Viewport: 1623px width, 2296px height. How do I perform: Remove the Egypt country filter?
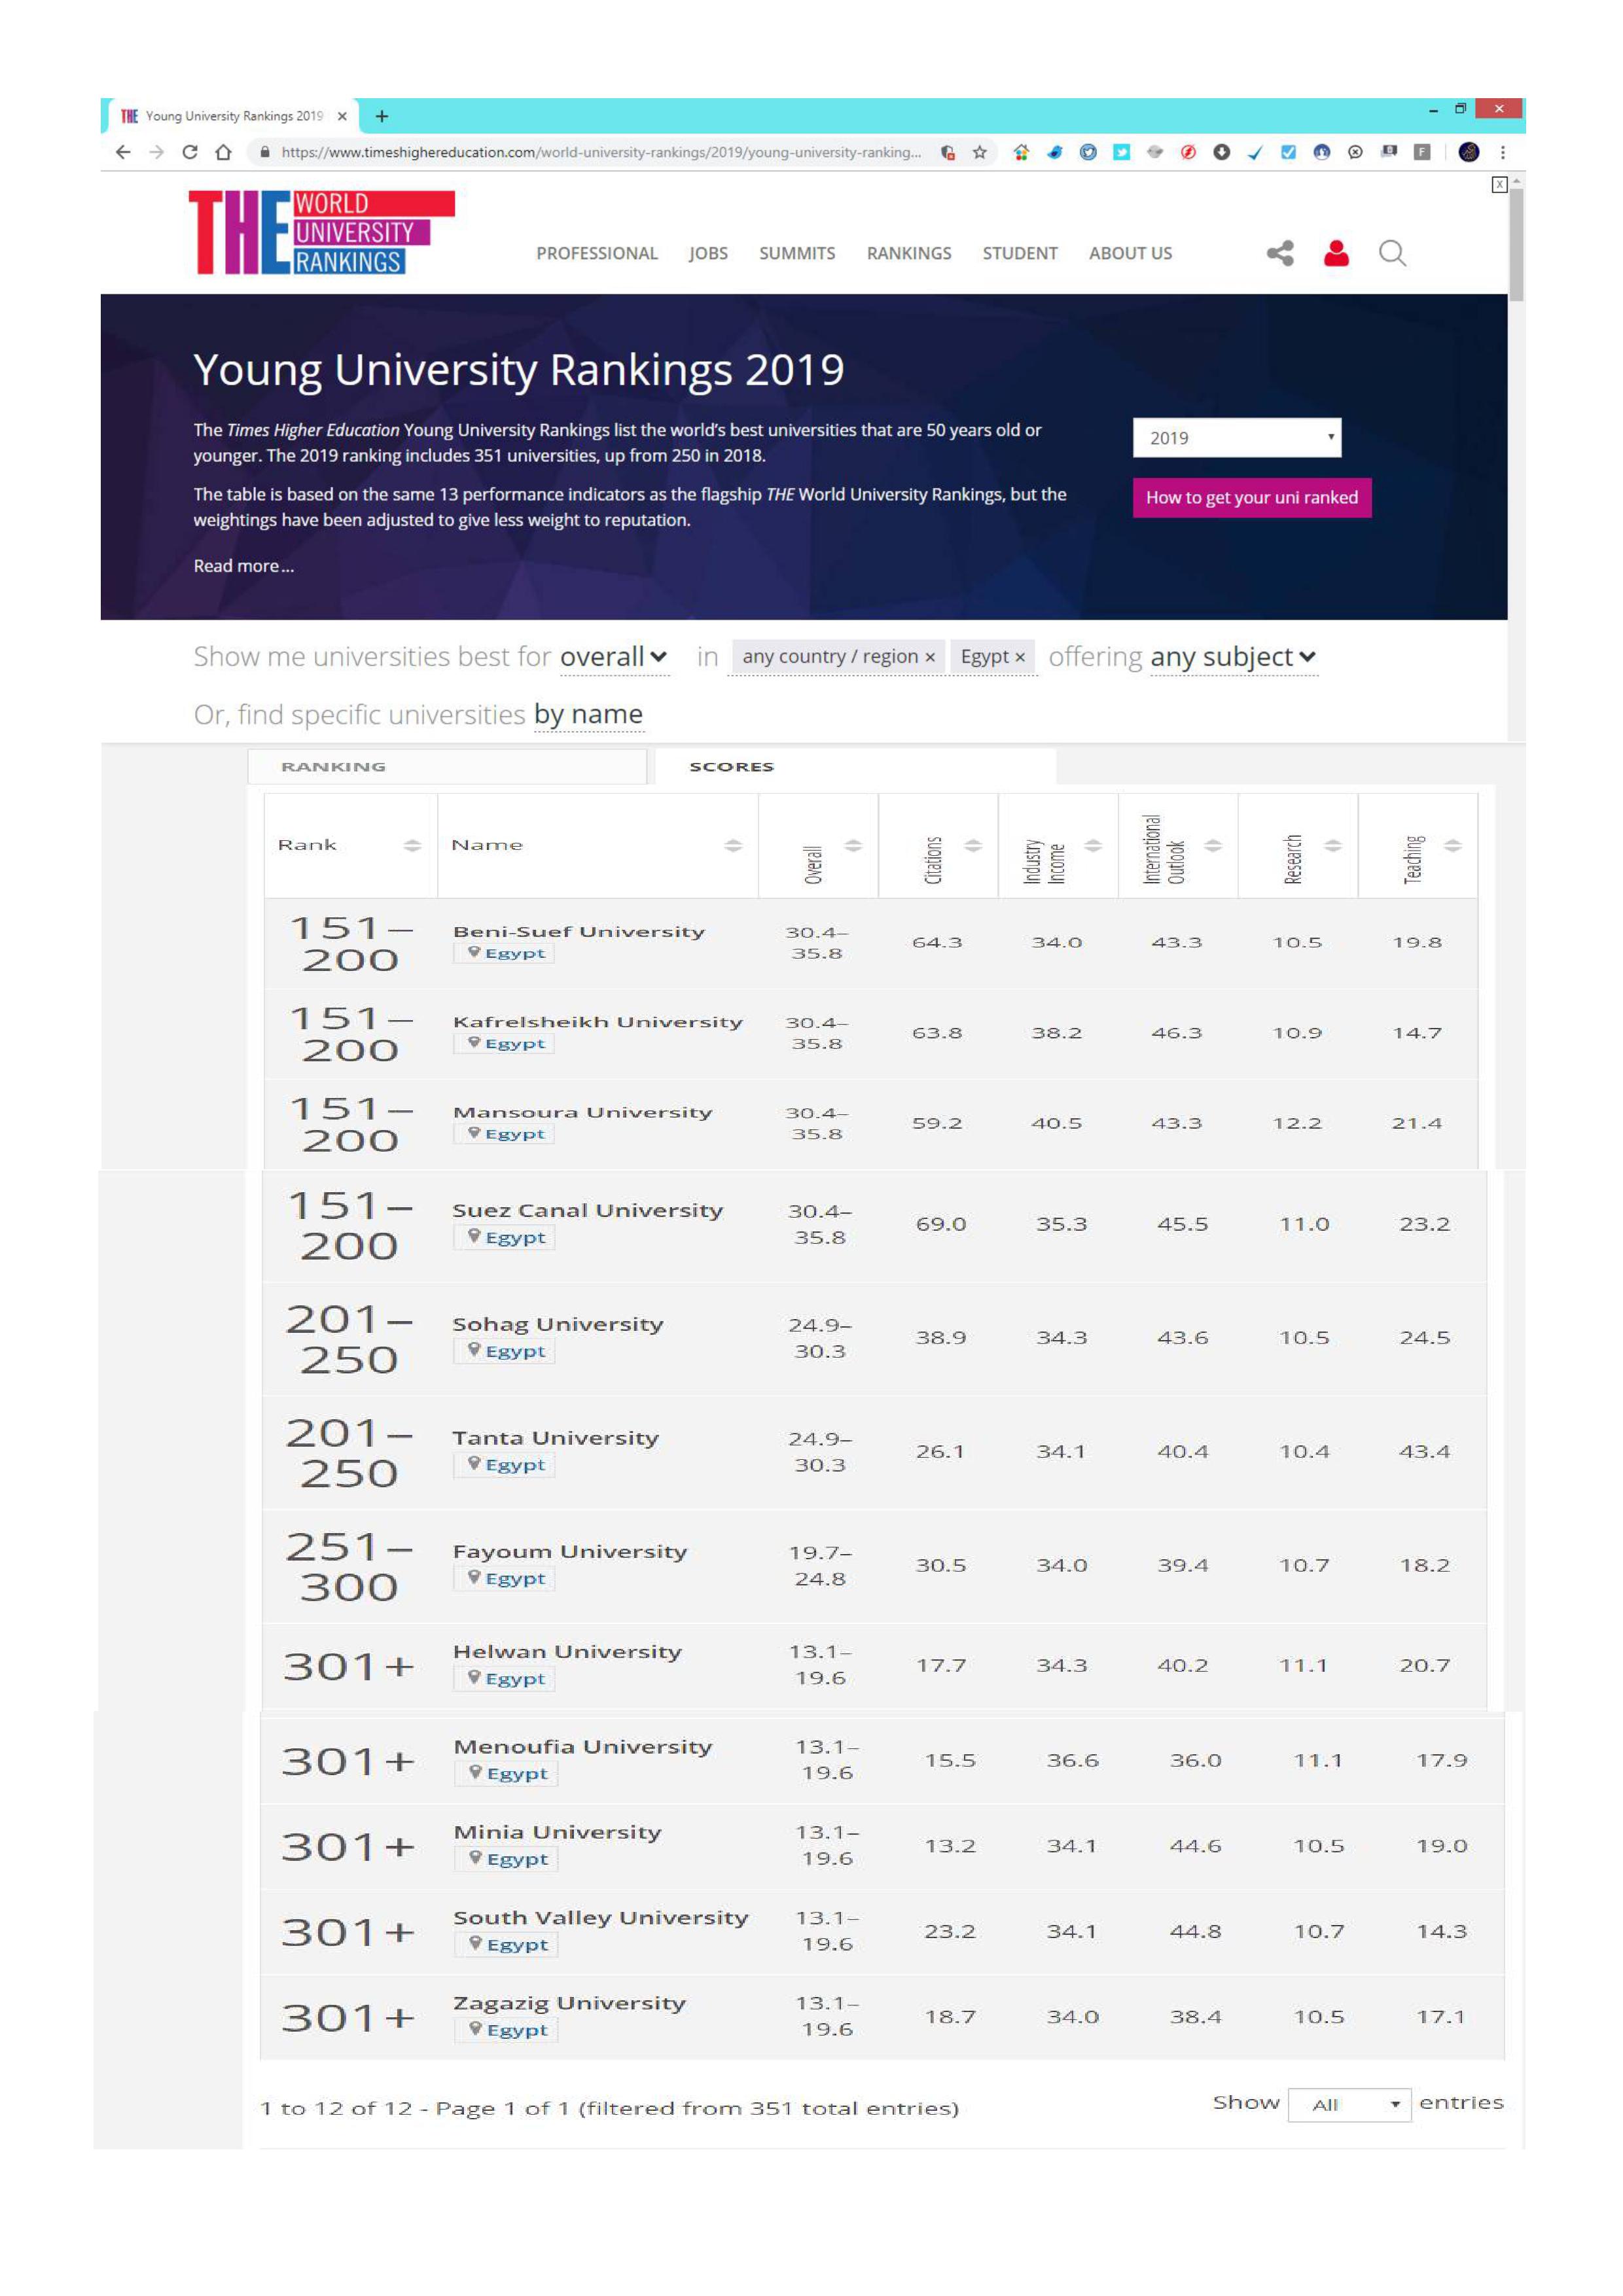(x=1020, y=657)
